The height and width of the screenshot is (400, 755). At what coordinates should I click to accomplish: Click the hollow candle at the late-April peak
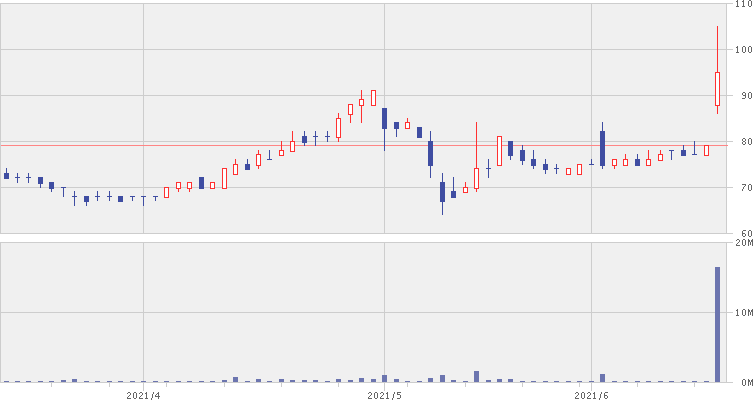373,97
